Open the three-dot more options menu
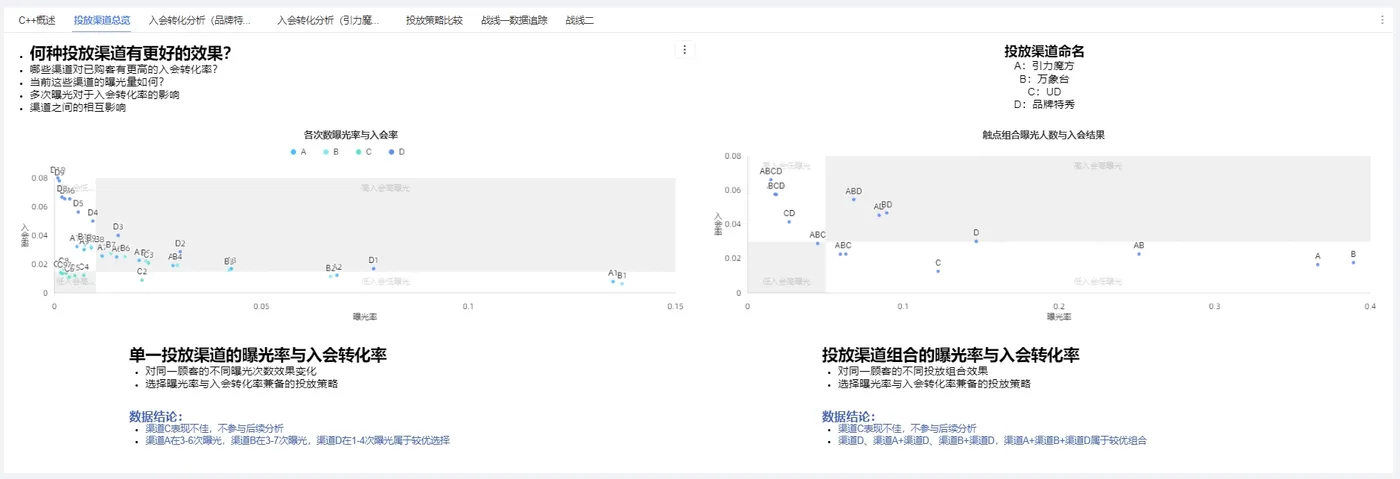Screen dimensions: 1400x479 coord(684,49)
